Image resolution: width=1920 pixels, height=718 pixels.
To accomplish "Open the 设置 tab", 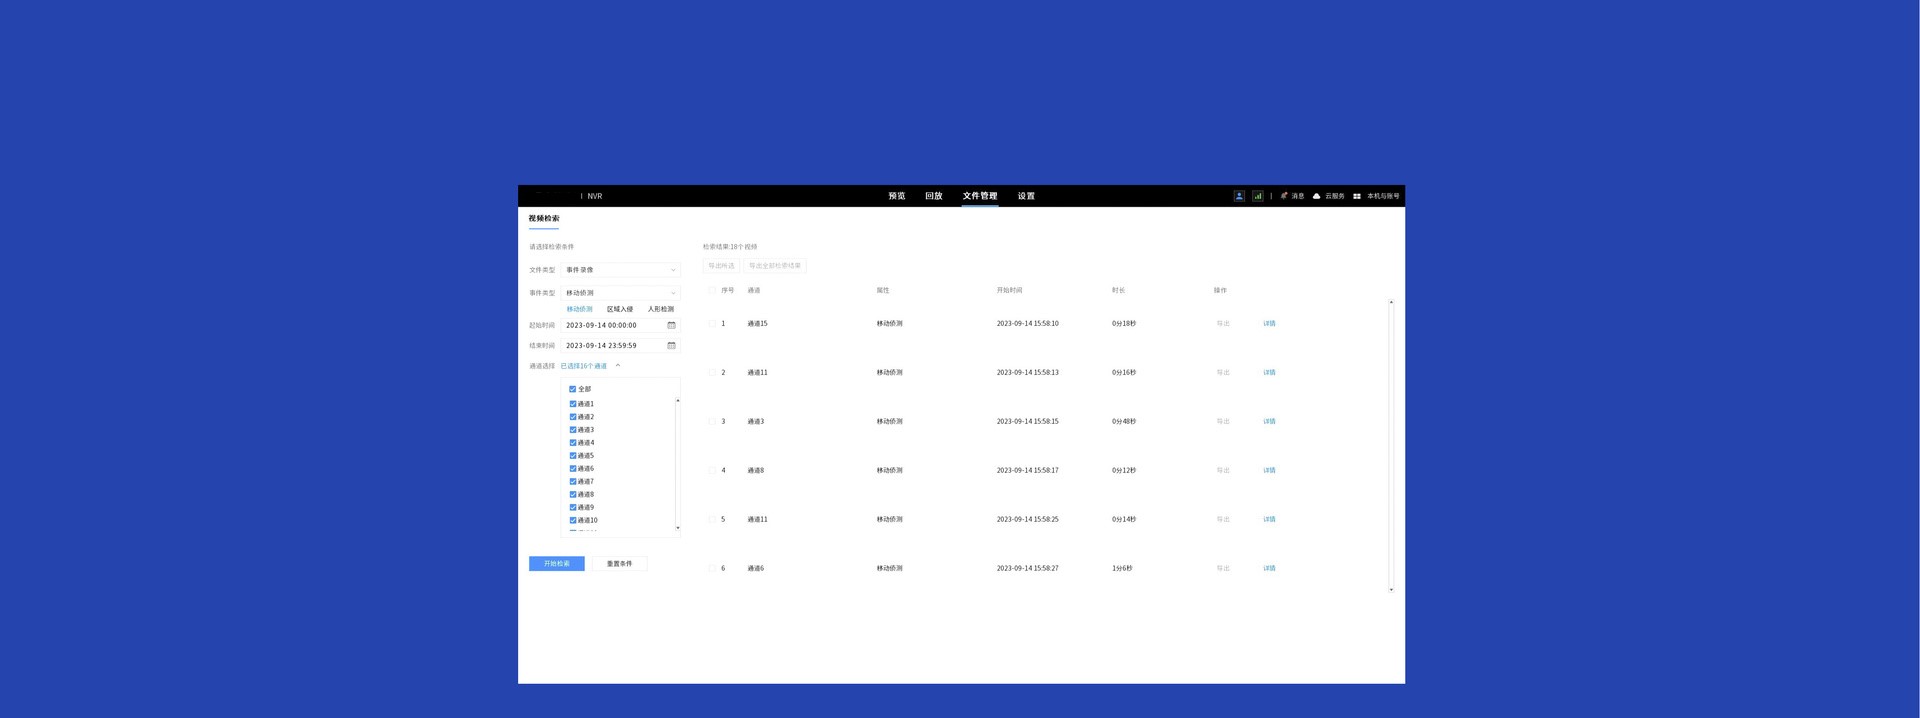I will (x=1026, y=196).
